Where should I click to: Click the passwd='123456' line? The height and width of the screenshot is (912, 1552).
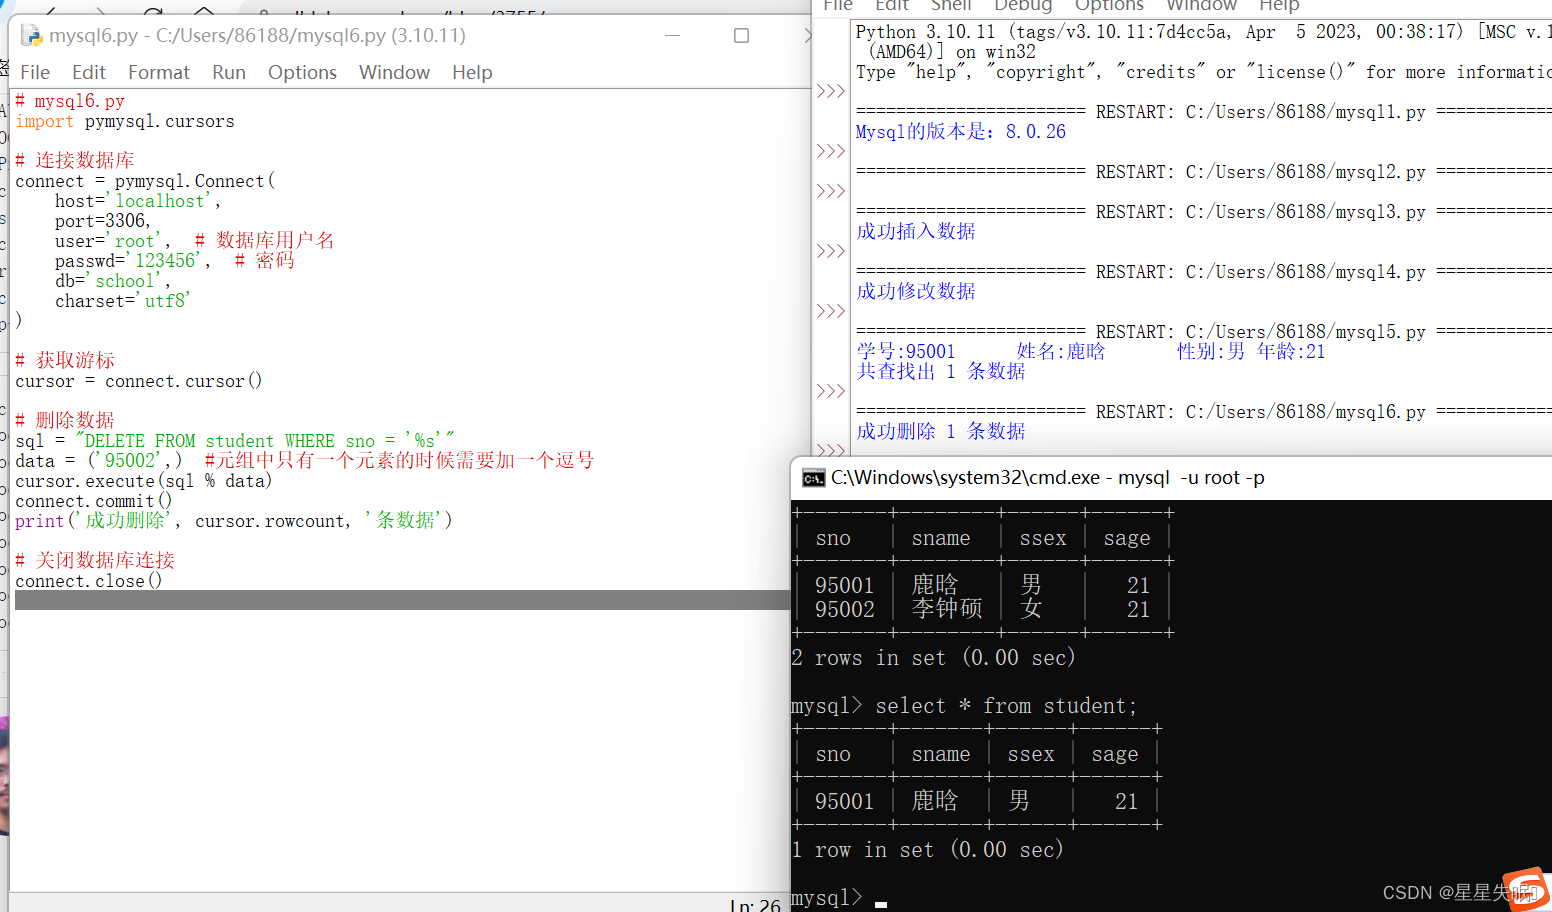pyautogui.click(x=175, y=261)
